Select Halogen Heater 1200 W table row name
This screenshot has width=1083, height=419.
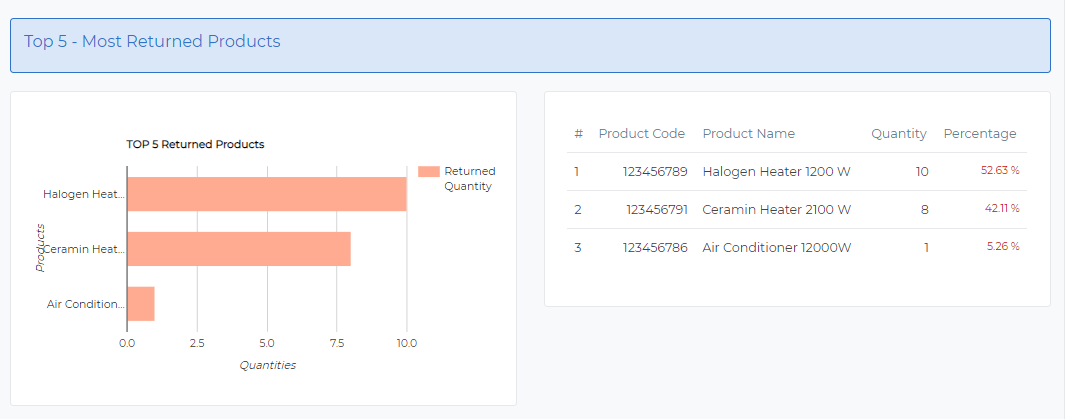[x=776, y=172]
